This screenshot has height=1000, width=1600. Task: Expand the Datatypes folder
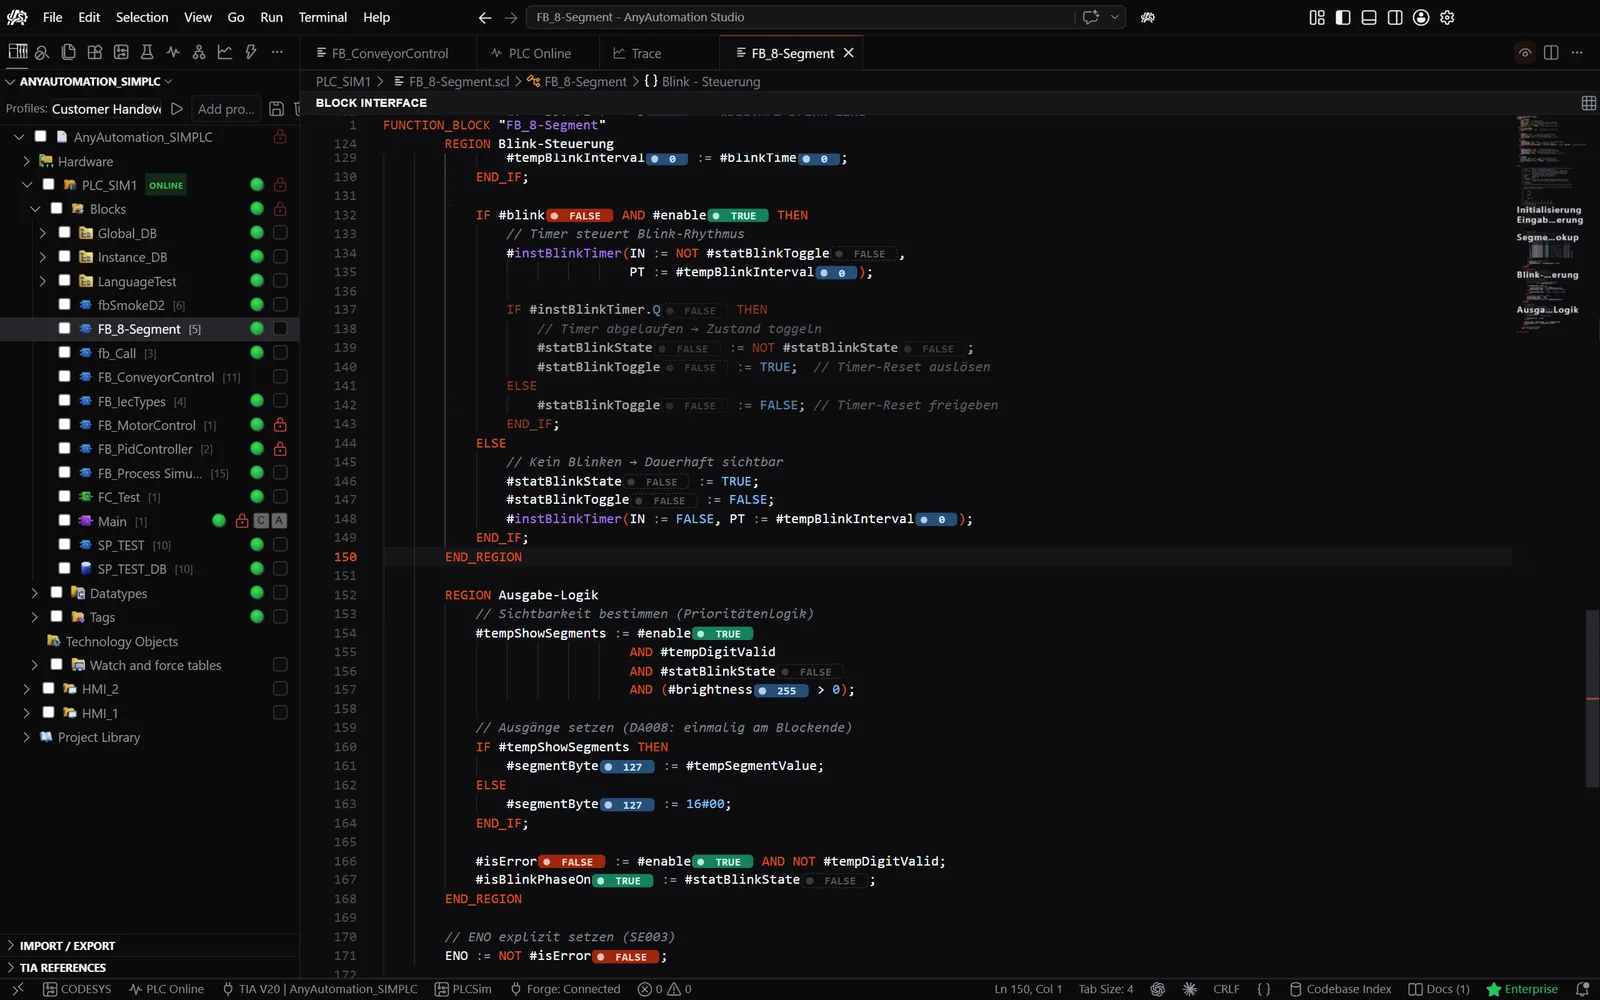pyautogui.click(x=34, y=593)
